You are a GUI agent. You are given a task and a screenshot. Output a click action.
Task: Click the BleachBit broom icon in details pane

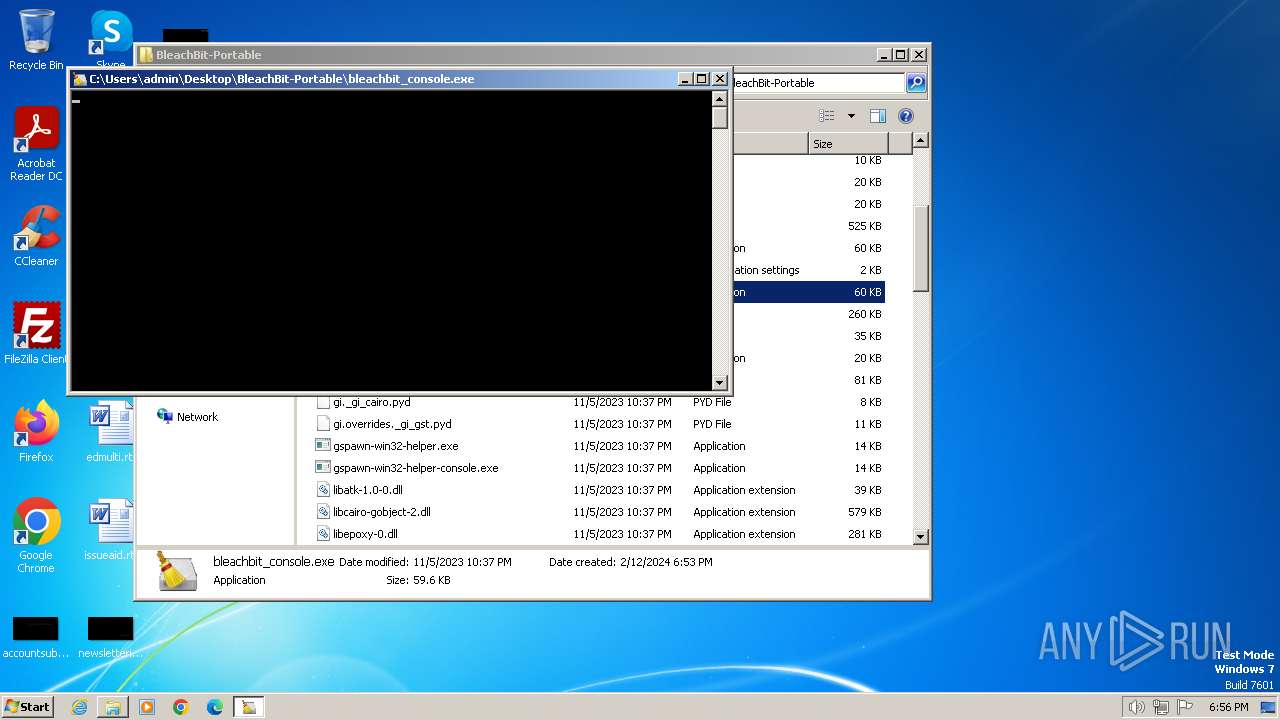[177, 571]
